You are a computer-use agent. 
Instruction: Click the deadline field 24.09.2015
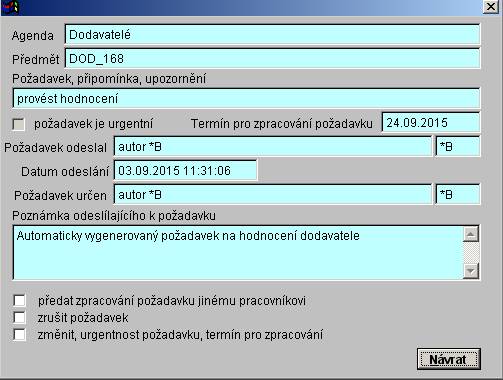pos(431,122)
